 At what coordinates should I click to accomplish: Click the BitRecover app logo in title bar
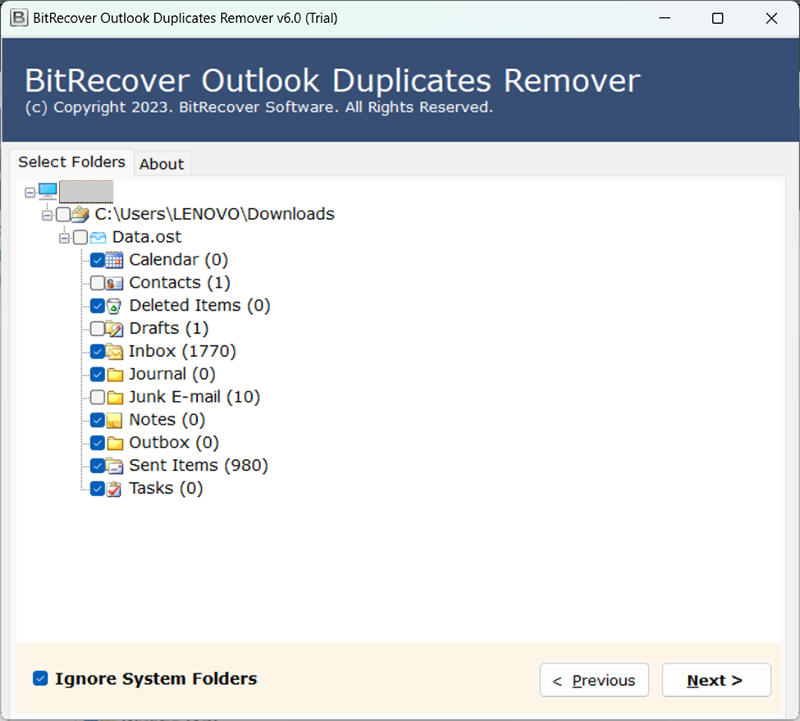[19, 18]
